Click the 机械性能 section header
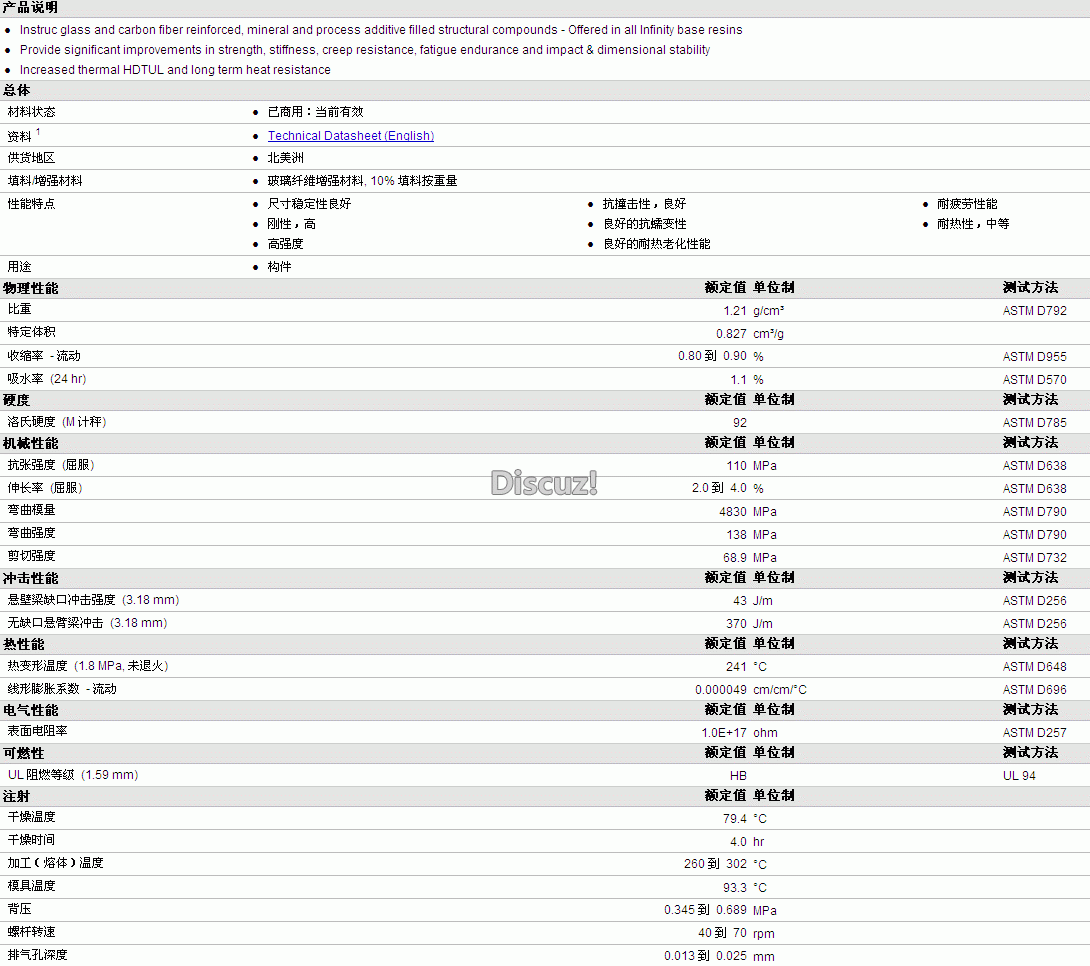This screenshot has width=1090, height=966. 31,443
